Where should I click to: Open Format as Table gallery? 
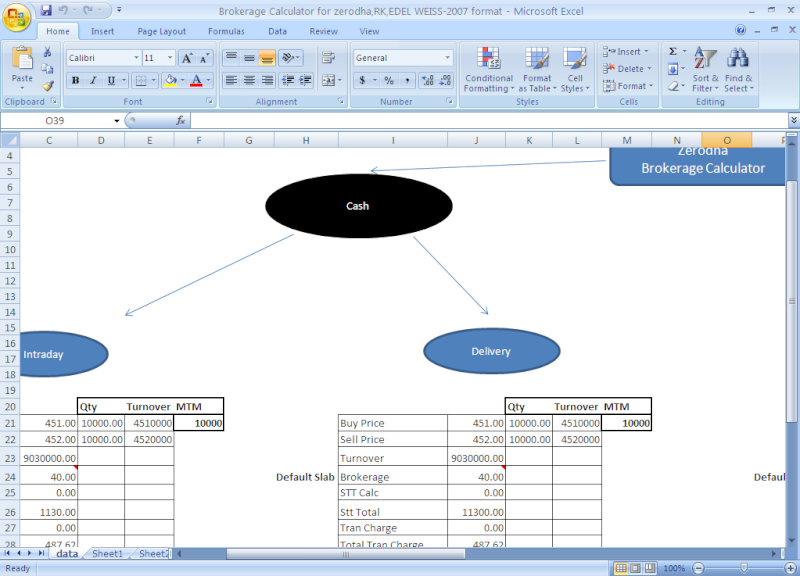[x=537, y=69]
